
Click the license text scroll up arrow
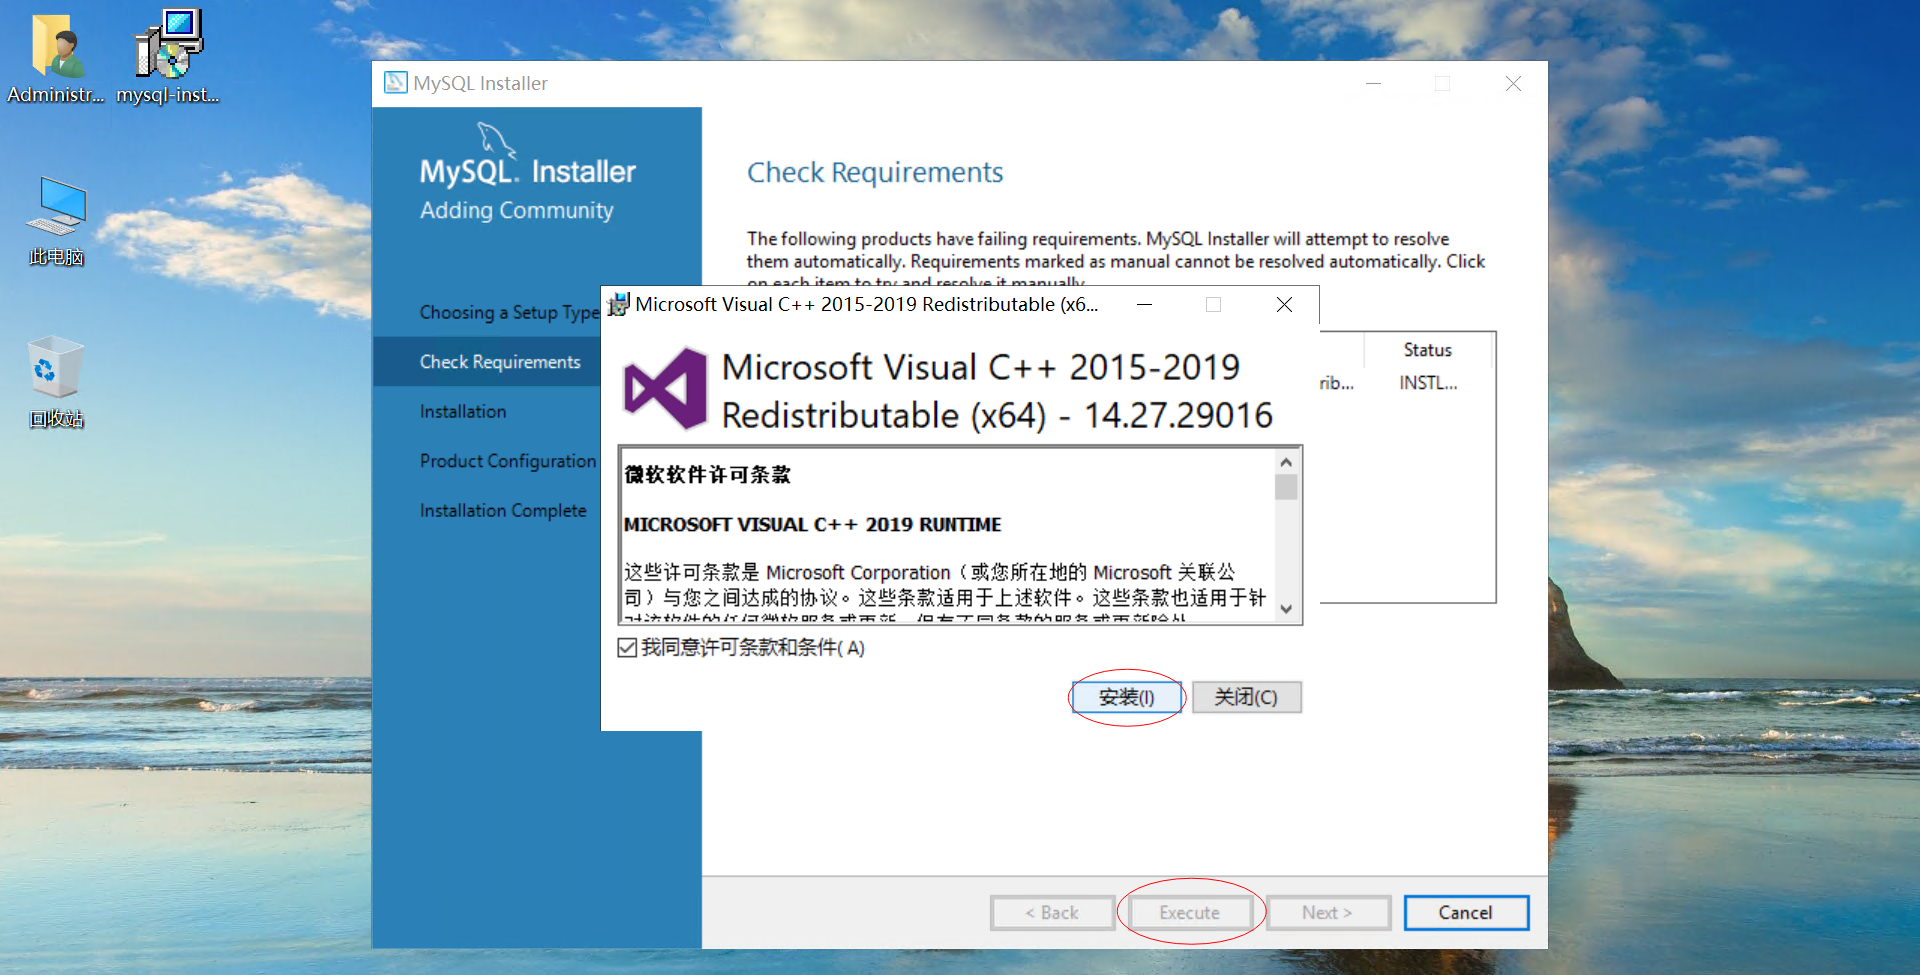[x=1286, y=462]
